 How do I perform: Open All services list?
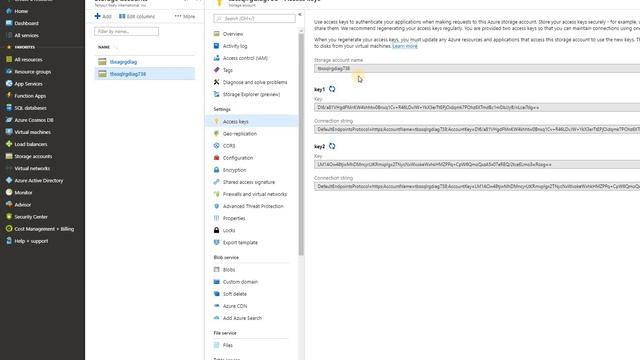click(26, 36)
